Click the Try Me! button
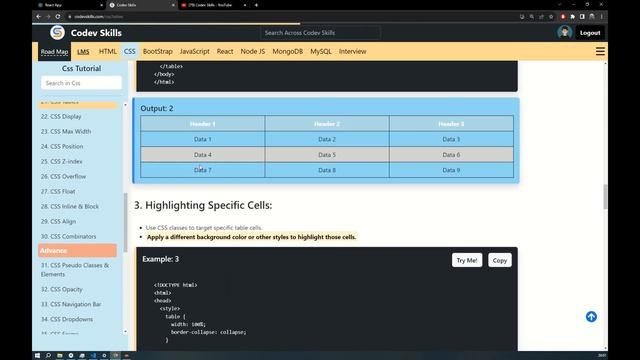 467,260
